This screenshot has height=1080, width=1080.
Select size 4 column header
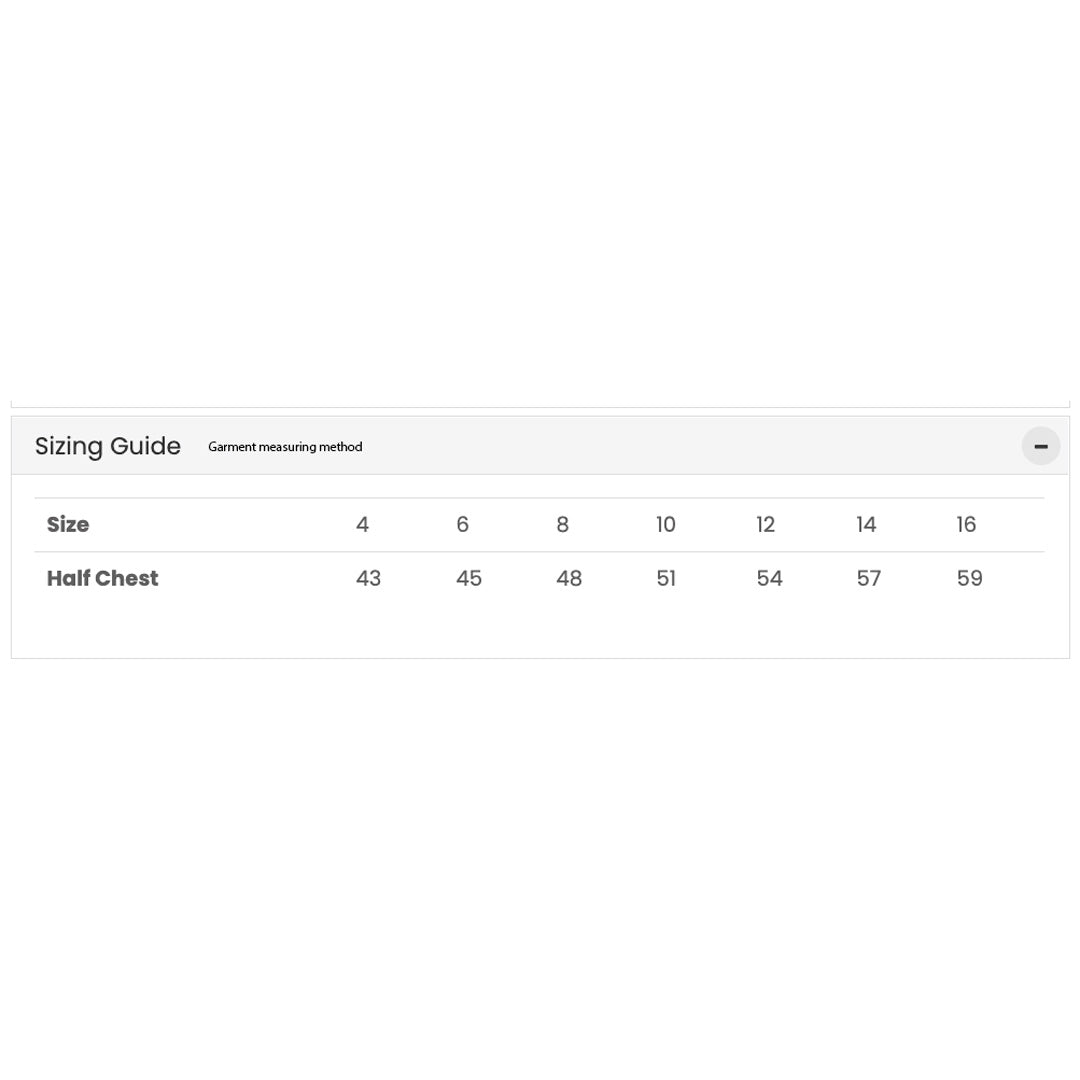(x=362, y=525)
